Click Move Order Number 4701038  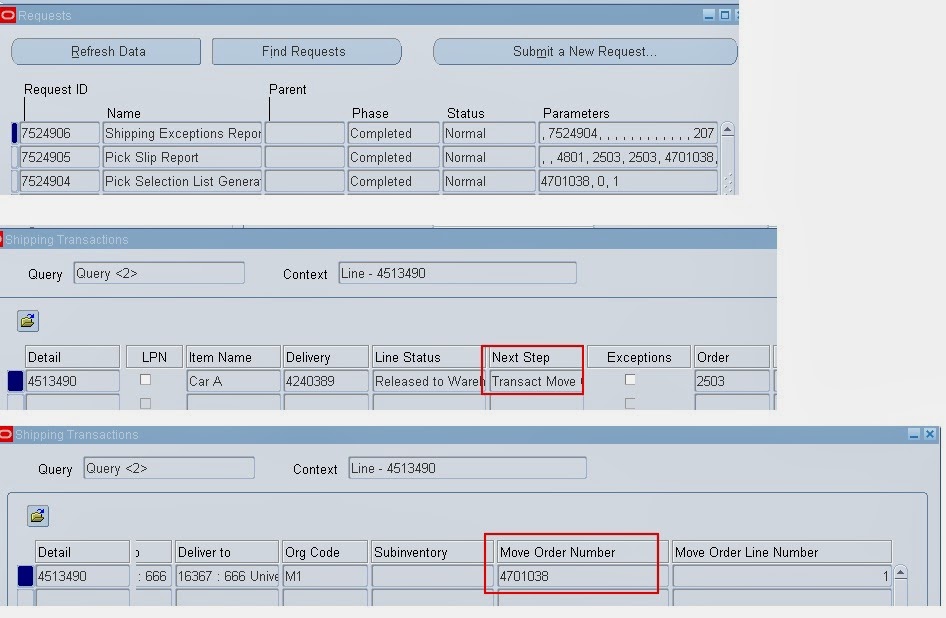click(x=583, y=576)
